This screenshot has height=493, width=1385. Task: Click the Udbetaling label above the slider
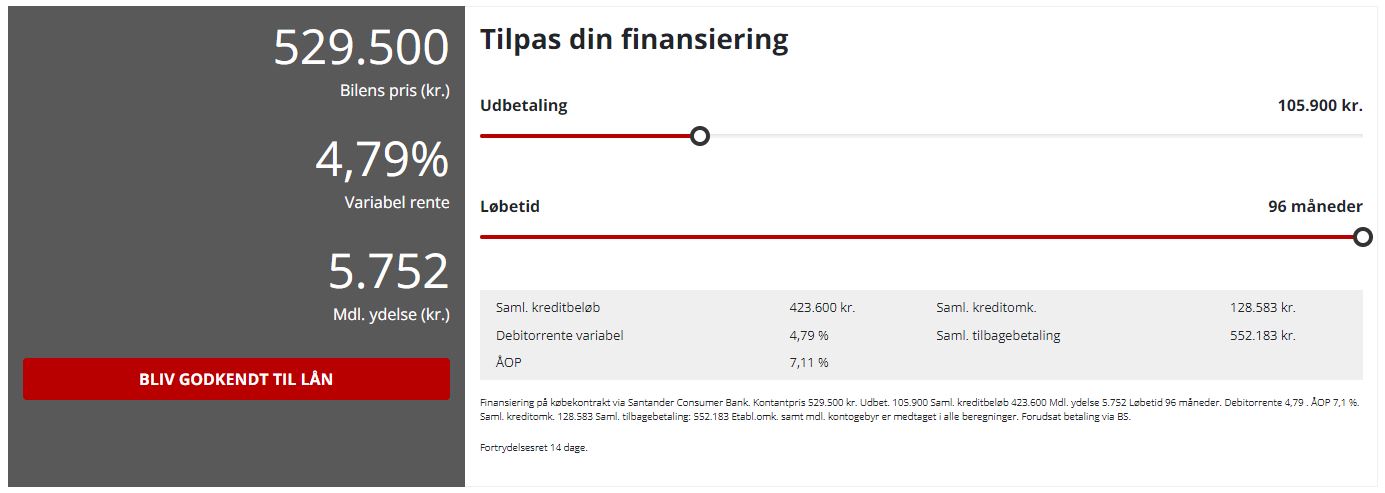tap(523, 105)
